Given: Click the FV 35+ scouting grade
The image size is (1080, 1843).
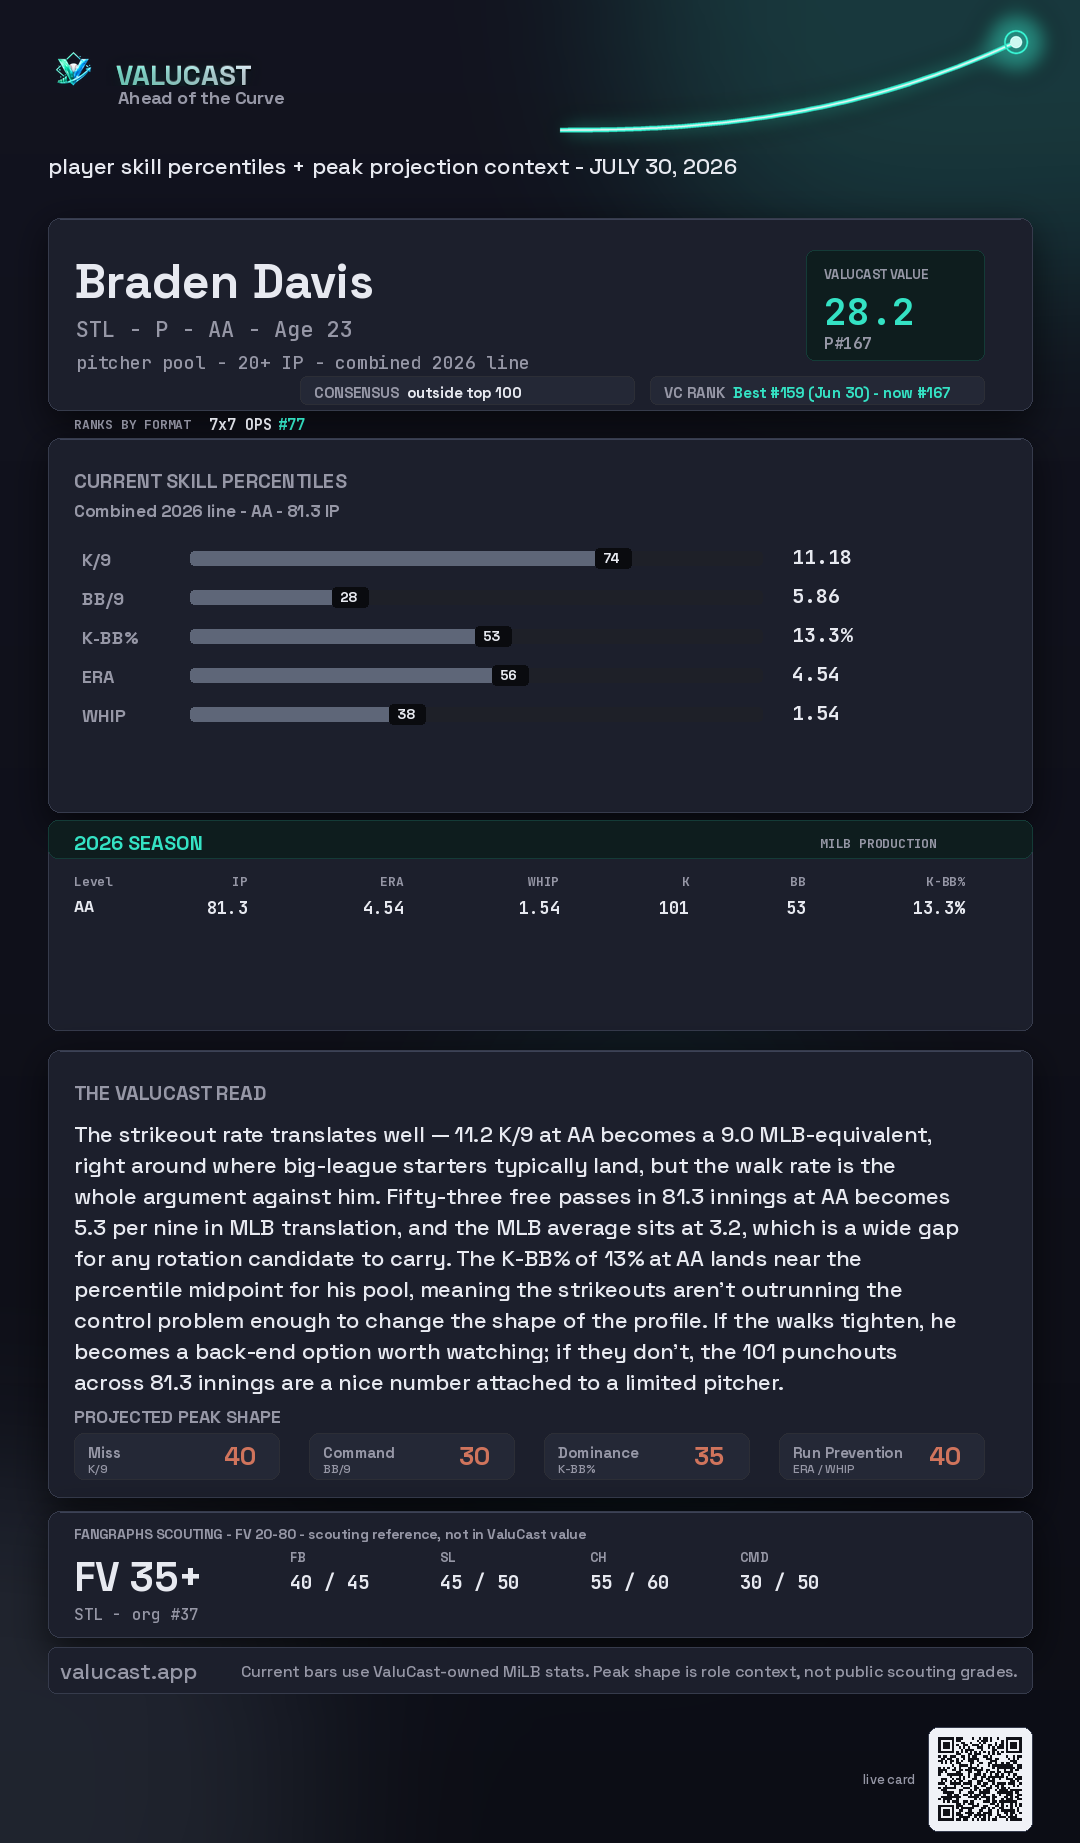Looking at the screenshot, I should pos(137,1578).
